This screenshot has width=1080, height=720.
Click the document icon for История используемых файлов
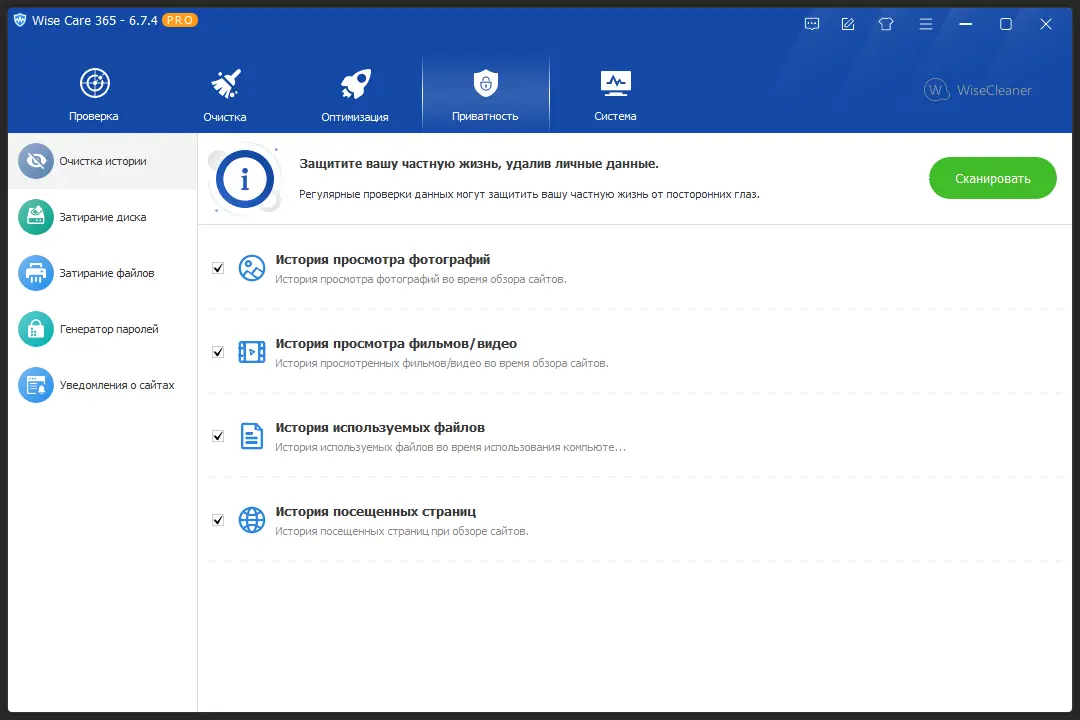point(251,436)
